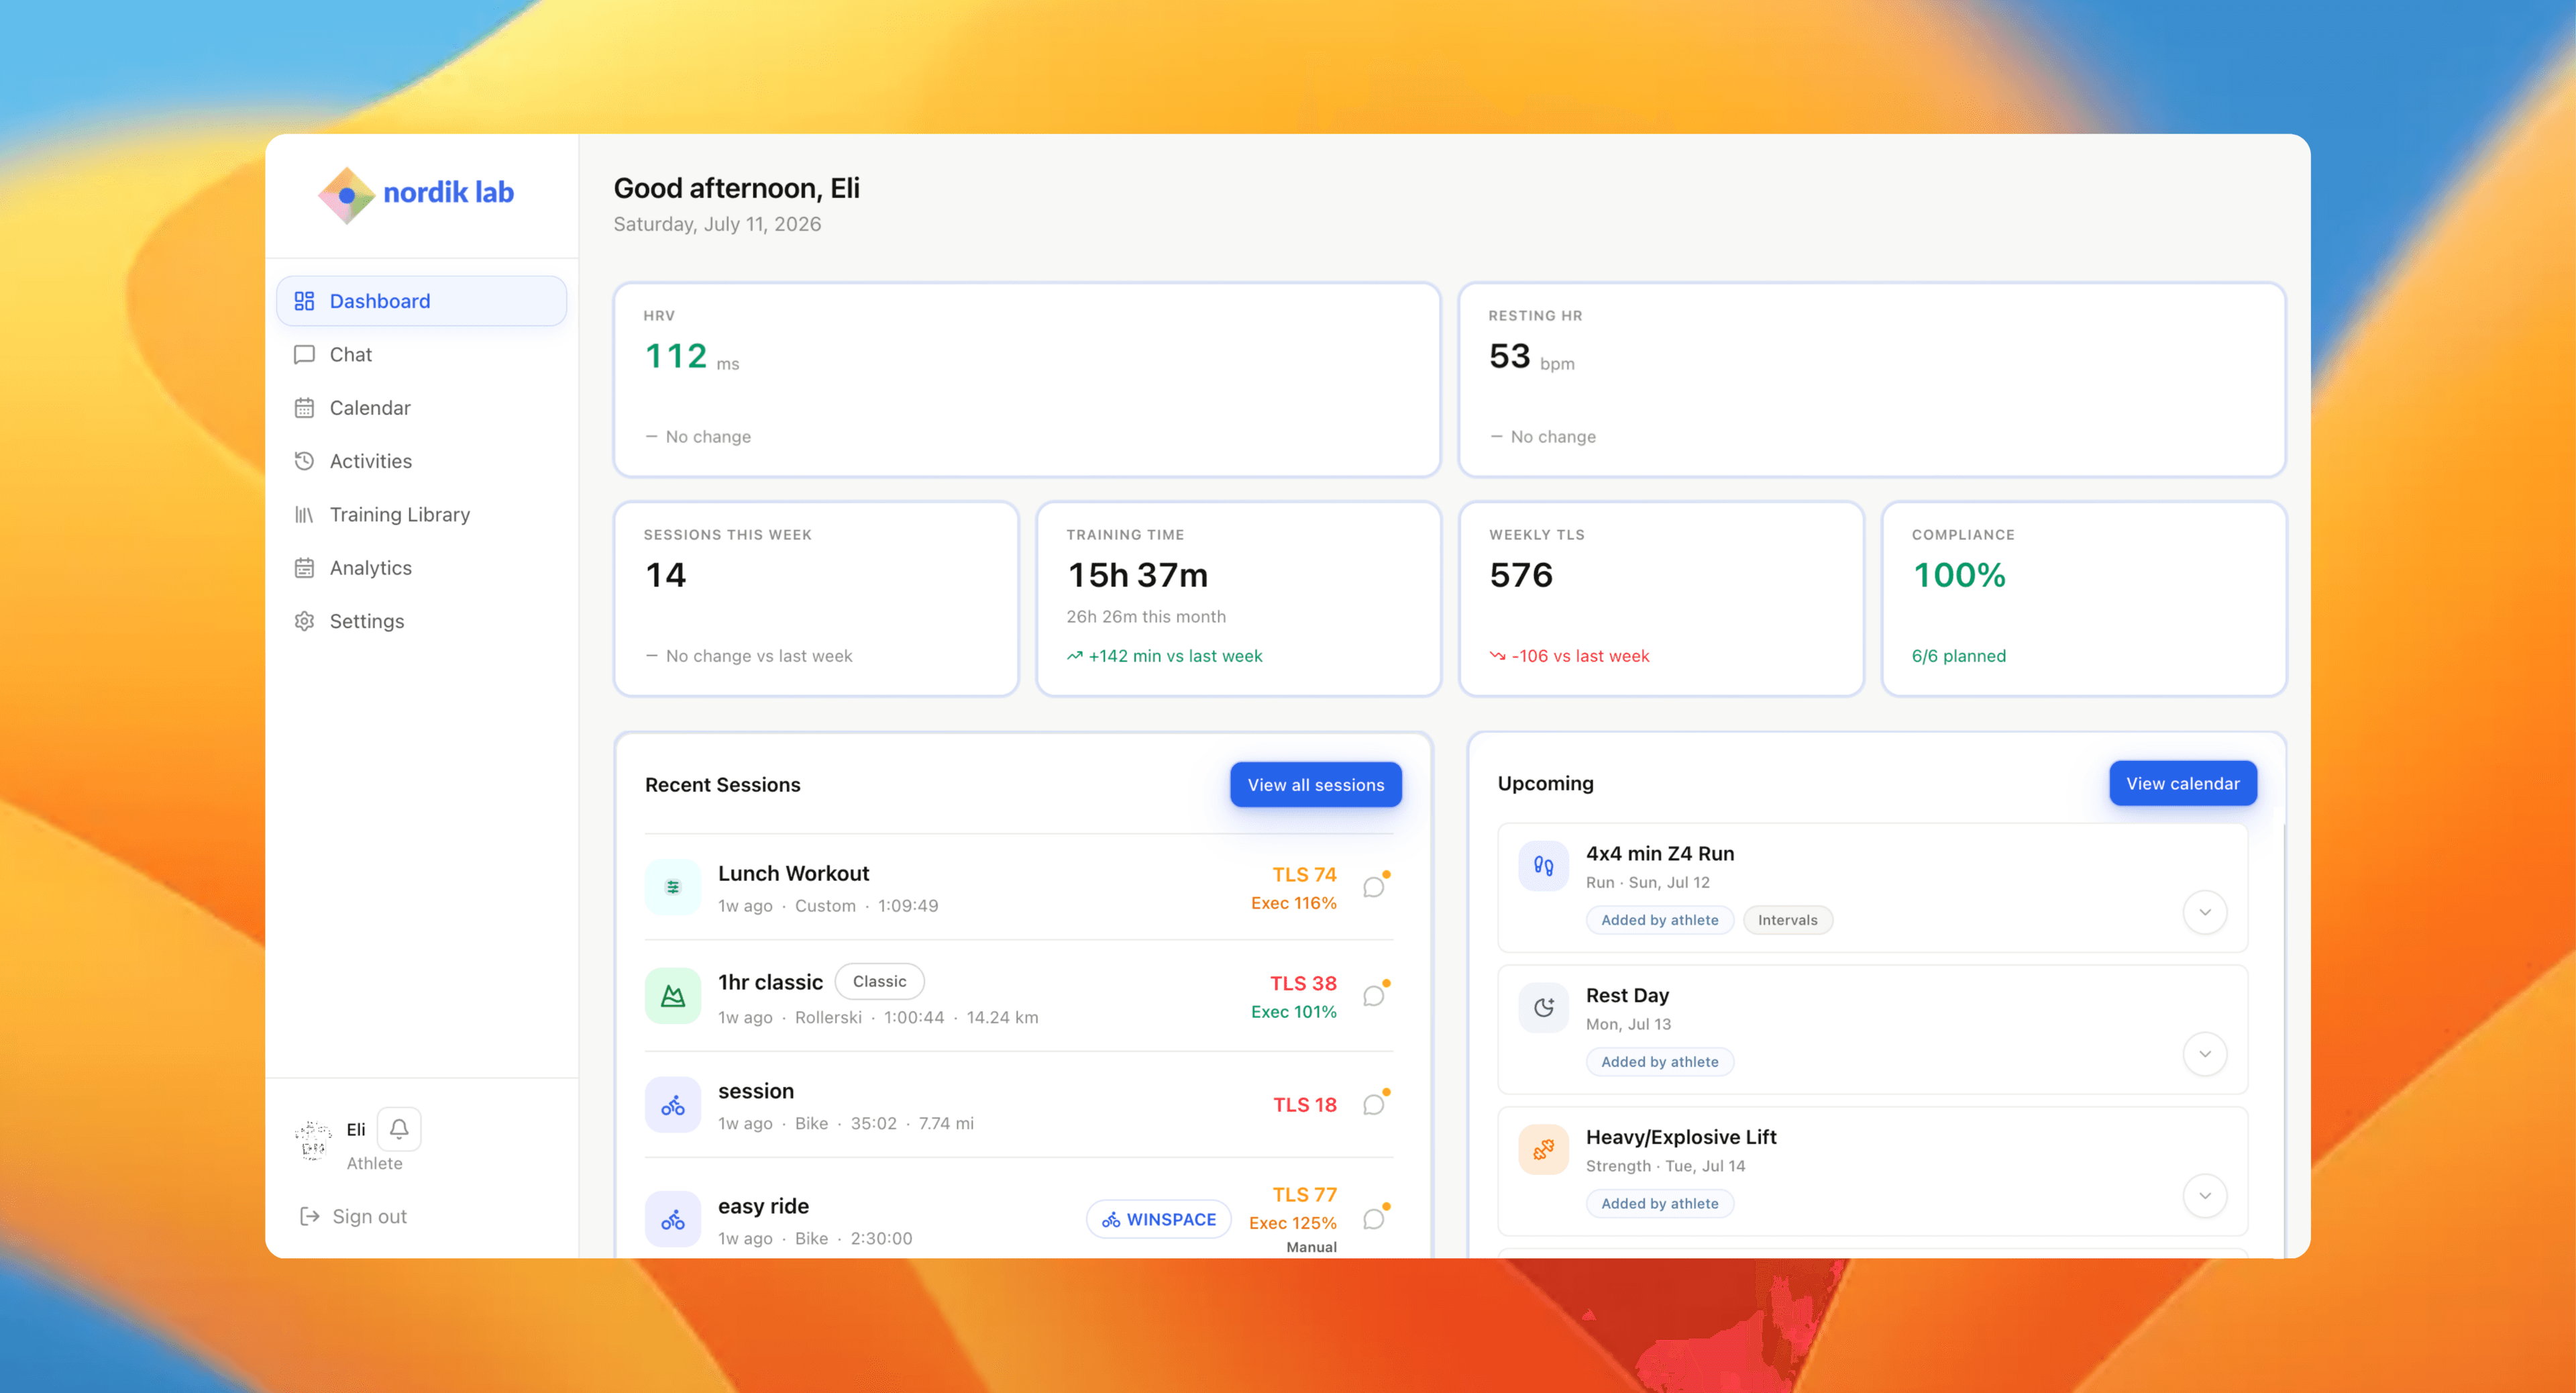The image size is (2576, 1393).
Task: Click the Analytics sidebar icon
Action: 304,568
